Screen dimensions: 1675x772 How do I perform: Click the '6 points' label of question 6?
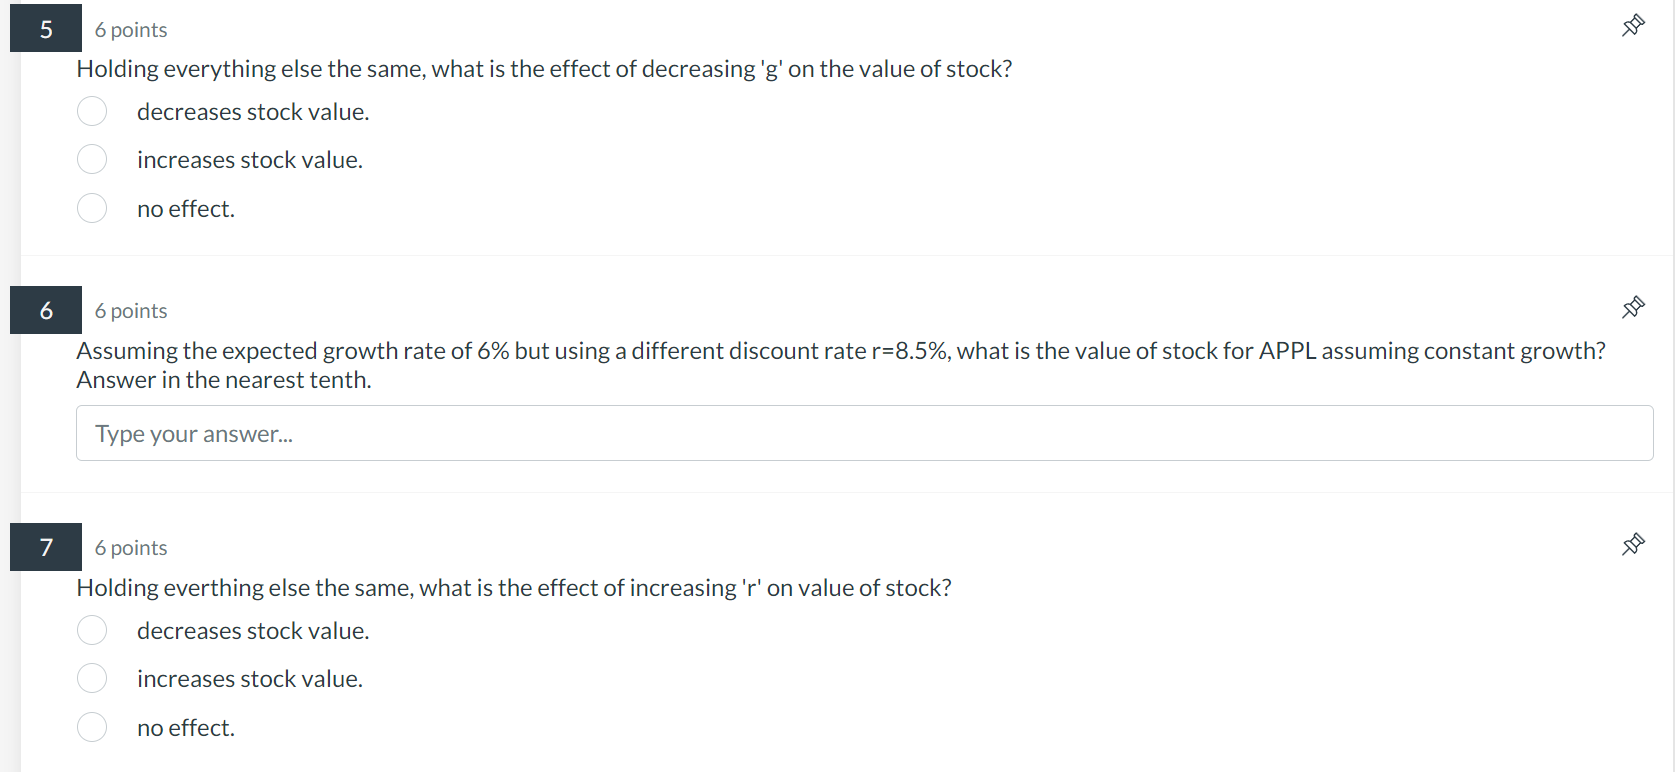click(131, 311)
